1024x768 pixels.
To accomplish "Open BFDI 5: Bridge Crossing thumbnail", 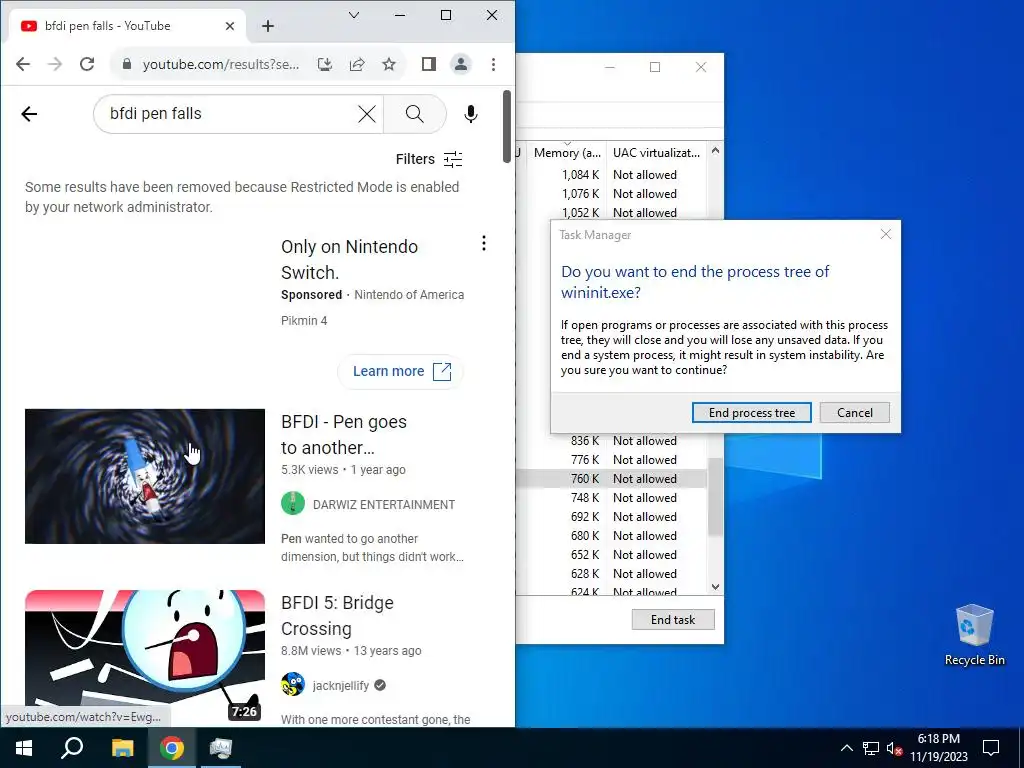I will [x=145, y=657].
